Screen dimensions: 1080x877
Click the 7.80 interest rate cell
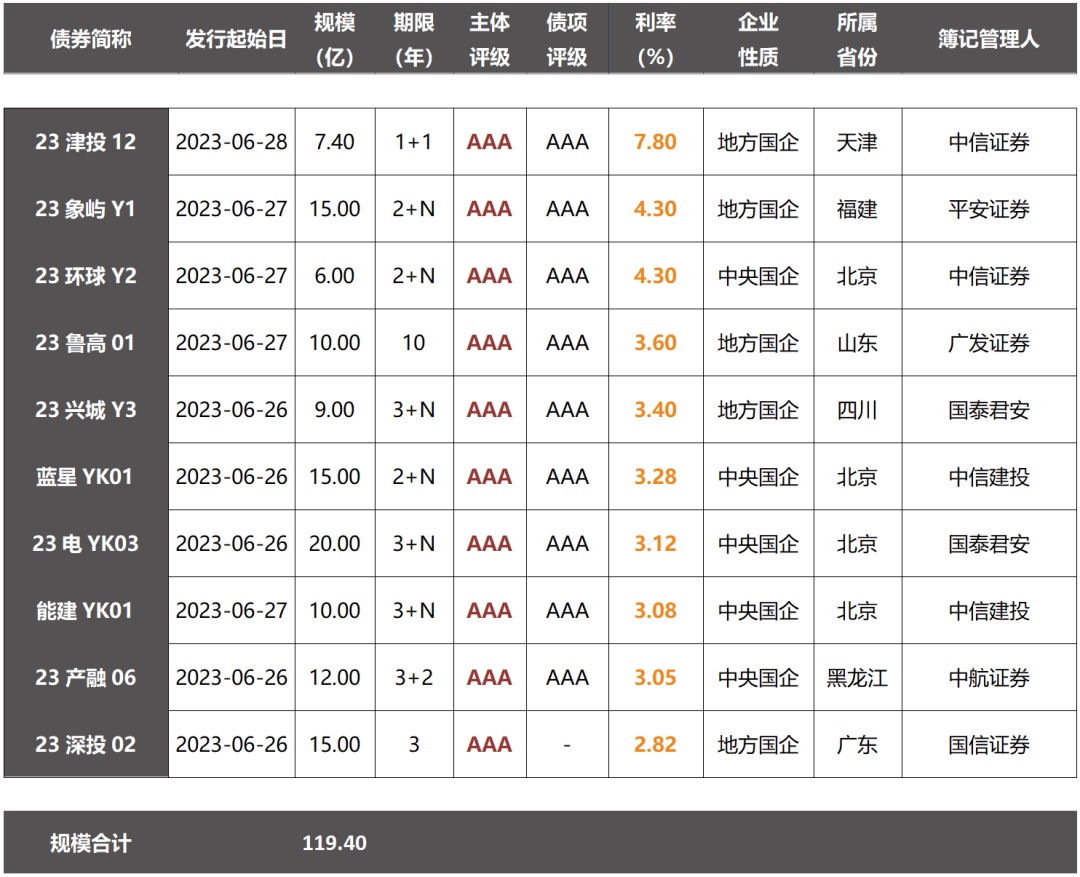point(655,142)
